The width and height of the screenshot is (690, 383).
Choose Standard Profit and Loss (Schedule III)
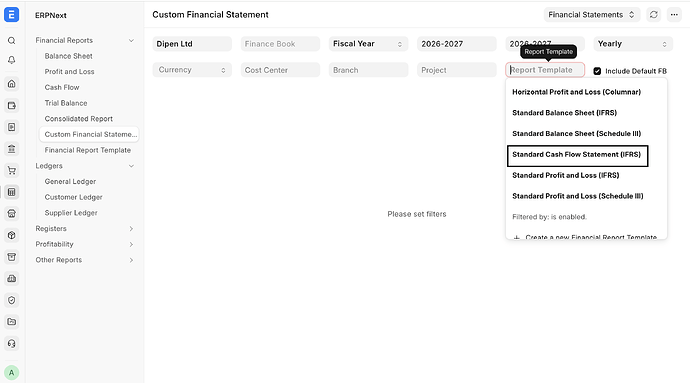(x=586, y=196)
